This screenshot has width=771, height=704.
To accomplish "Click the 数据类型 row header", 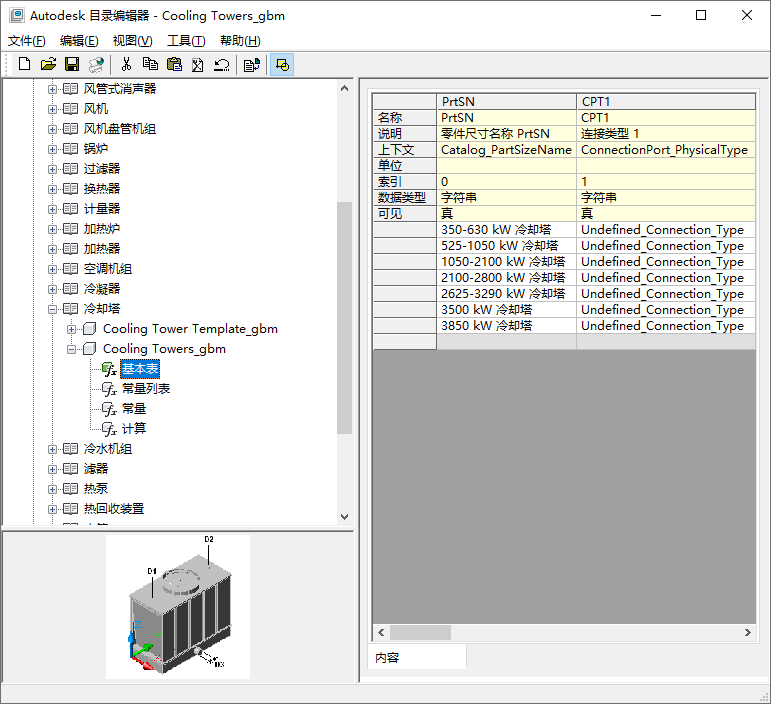I will 405,198.
